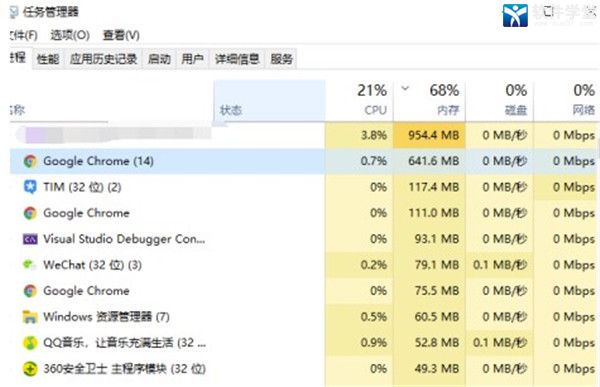The width and height of the screenshot is (600, 387).
Task: Click the 360安全卫士 process icon
Action: point(30,369)
